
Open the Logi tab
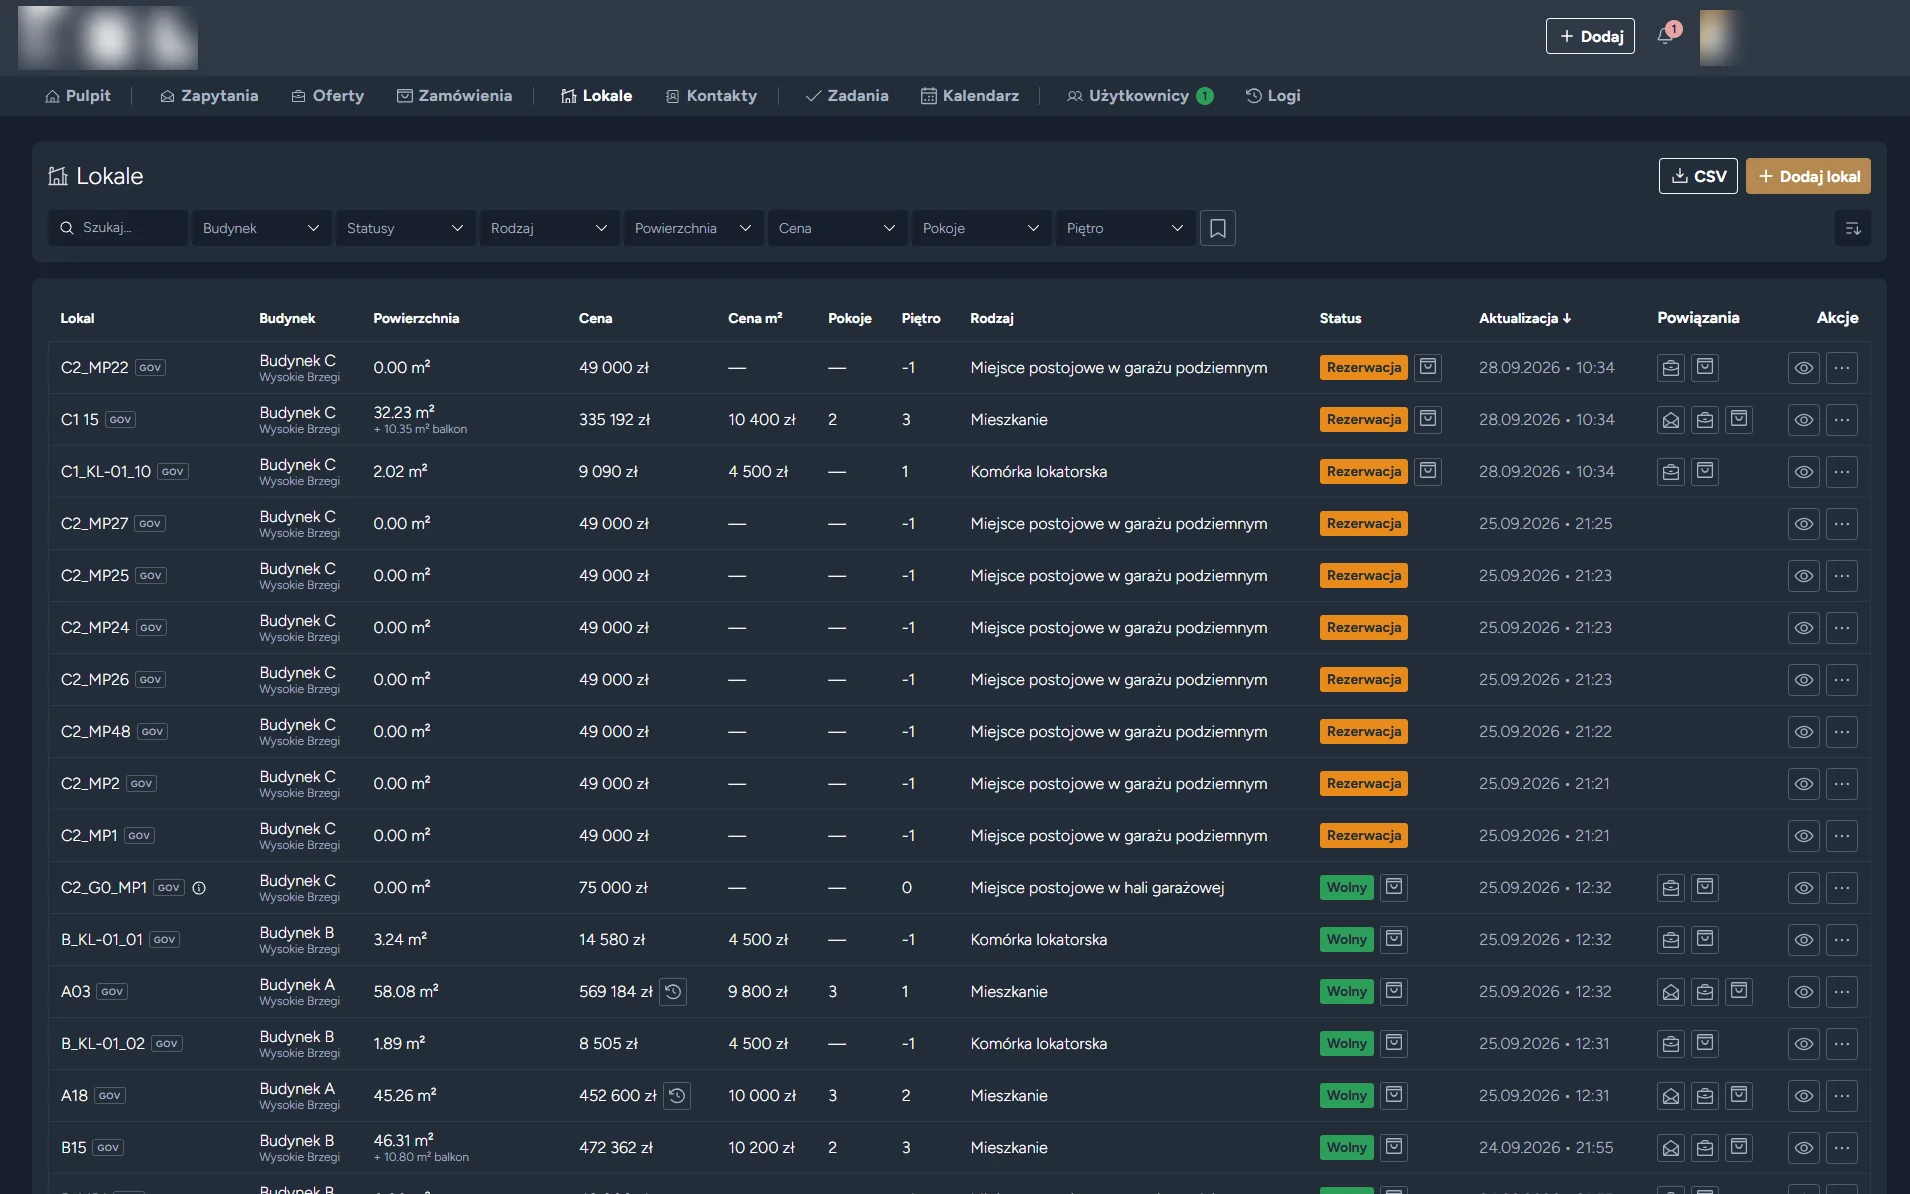click(1273, 96)
